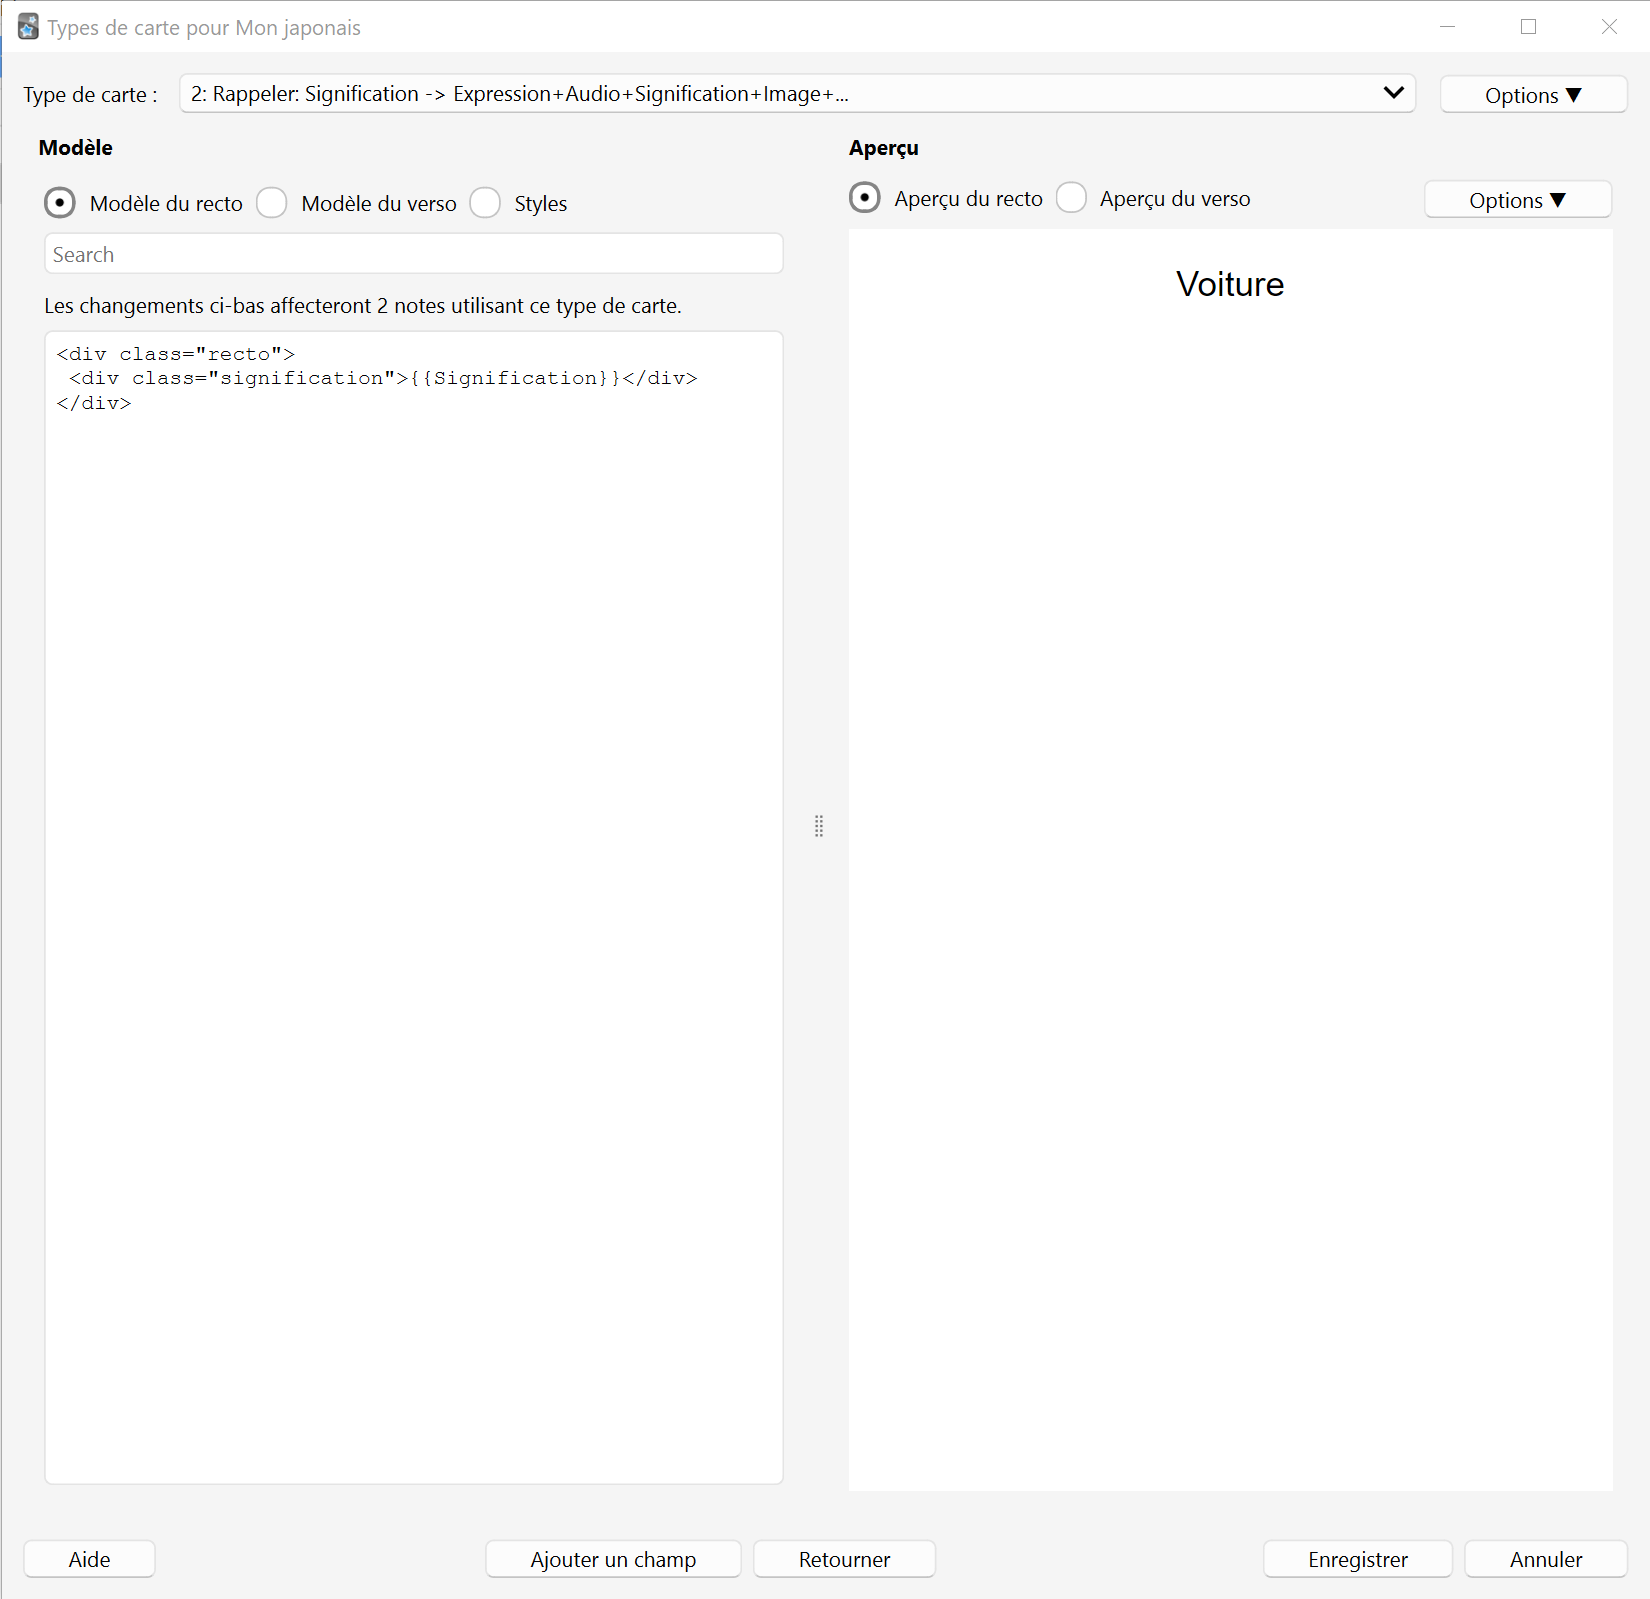The width and height of the screenshot is (1650, 1599).
Task: Select Aperçu du recto preview option
Action: tap(865, 198)
